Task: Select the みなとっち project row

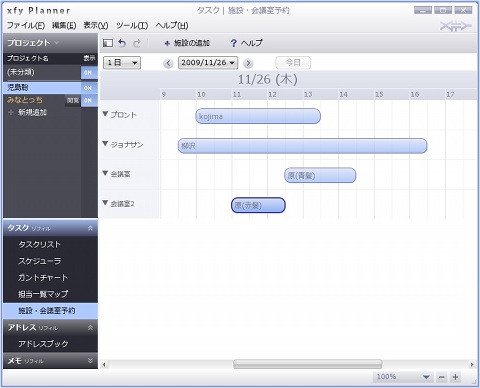Action: (35, 100)
